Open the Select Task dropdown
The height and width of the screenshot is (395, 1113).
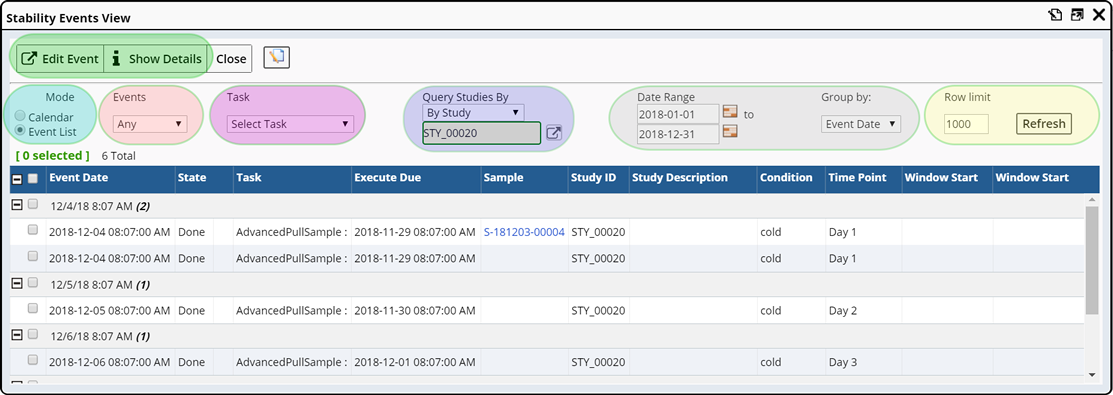click(x=290, y=124)
